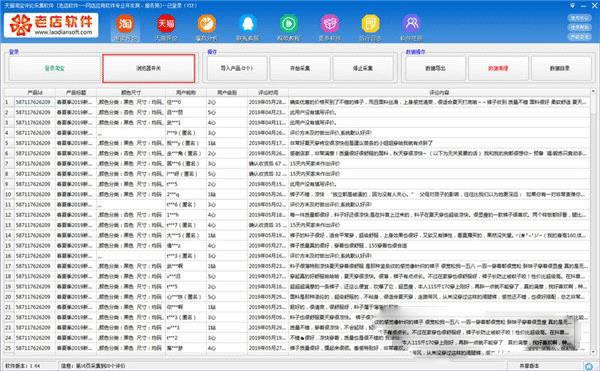Click the Laodian Software logo

pos(51,25)
